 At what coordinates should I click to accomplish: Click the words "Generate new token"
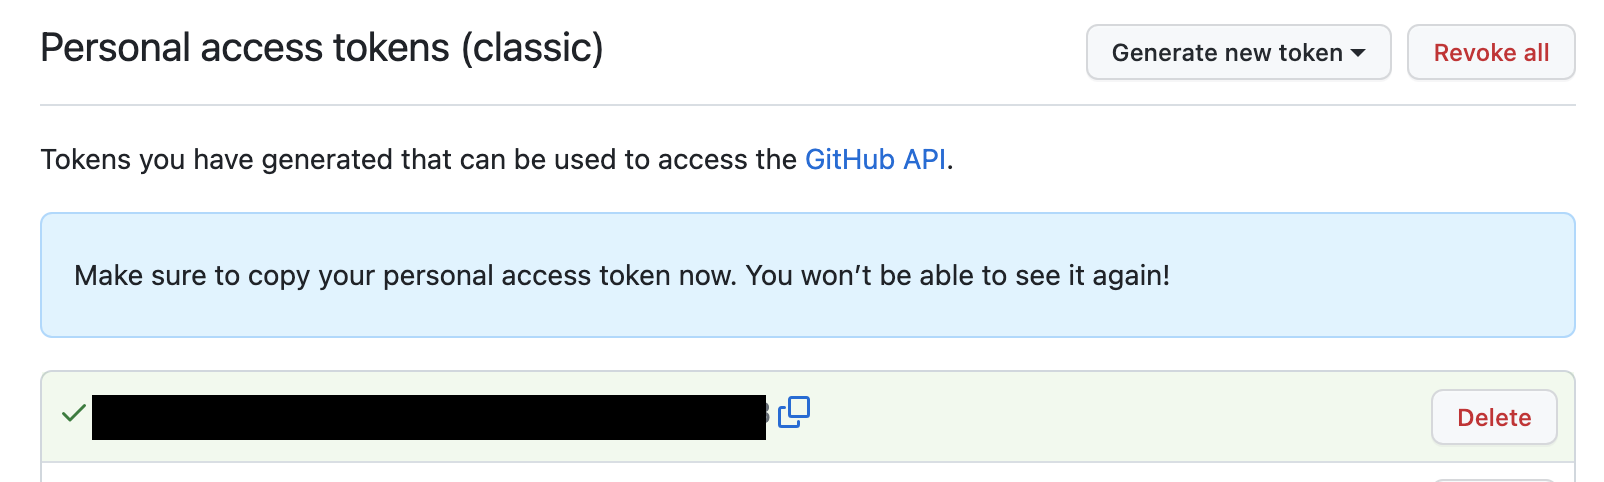point(1227,53)
